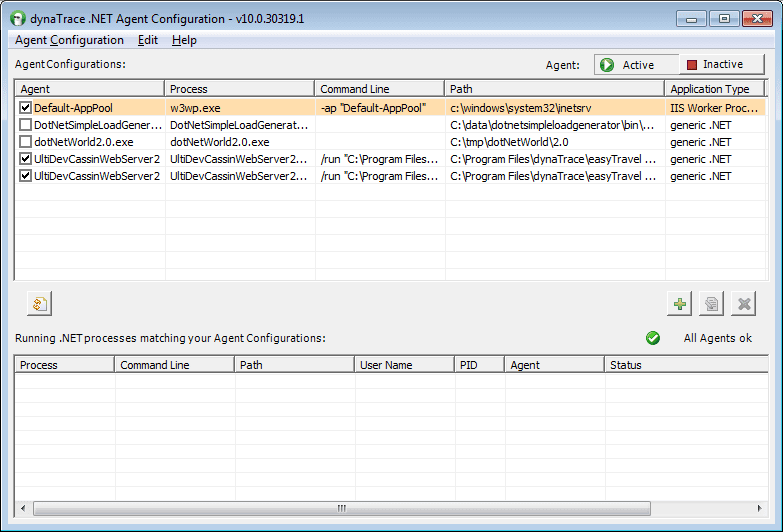This screenshot has height=532, width=783.
Task: Sort by Process column in configurations table
Action: coord(240,89)
